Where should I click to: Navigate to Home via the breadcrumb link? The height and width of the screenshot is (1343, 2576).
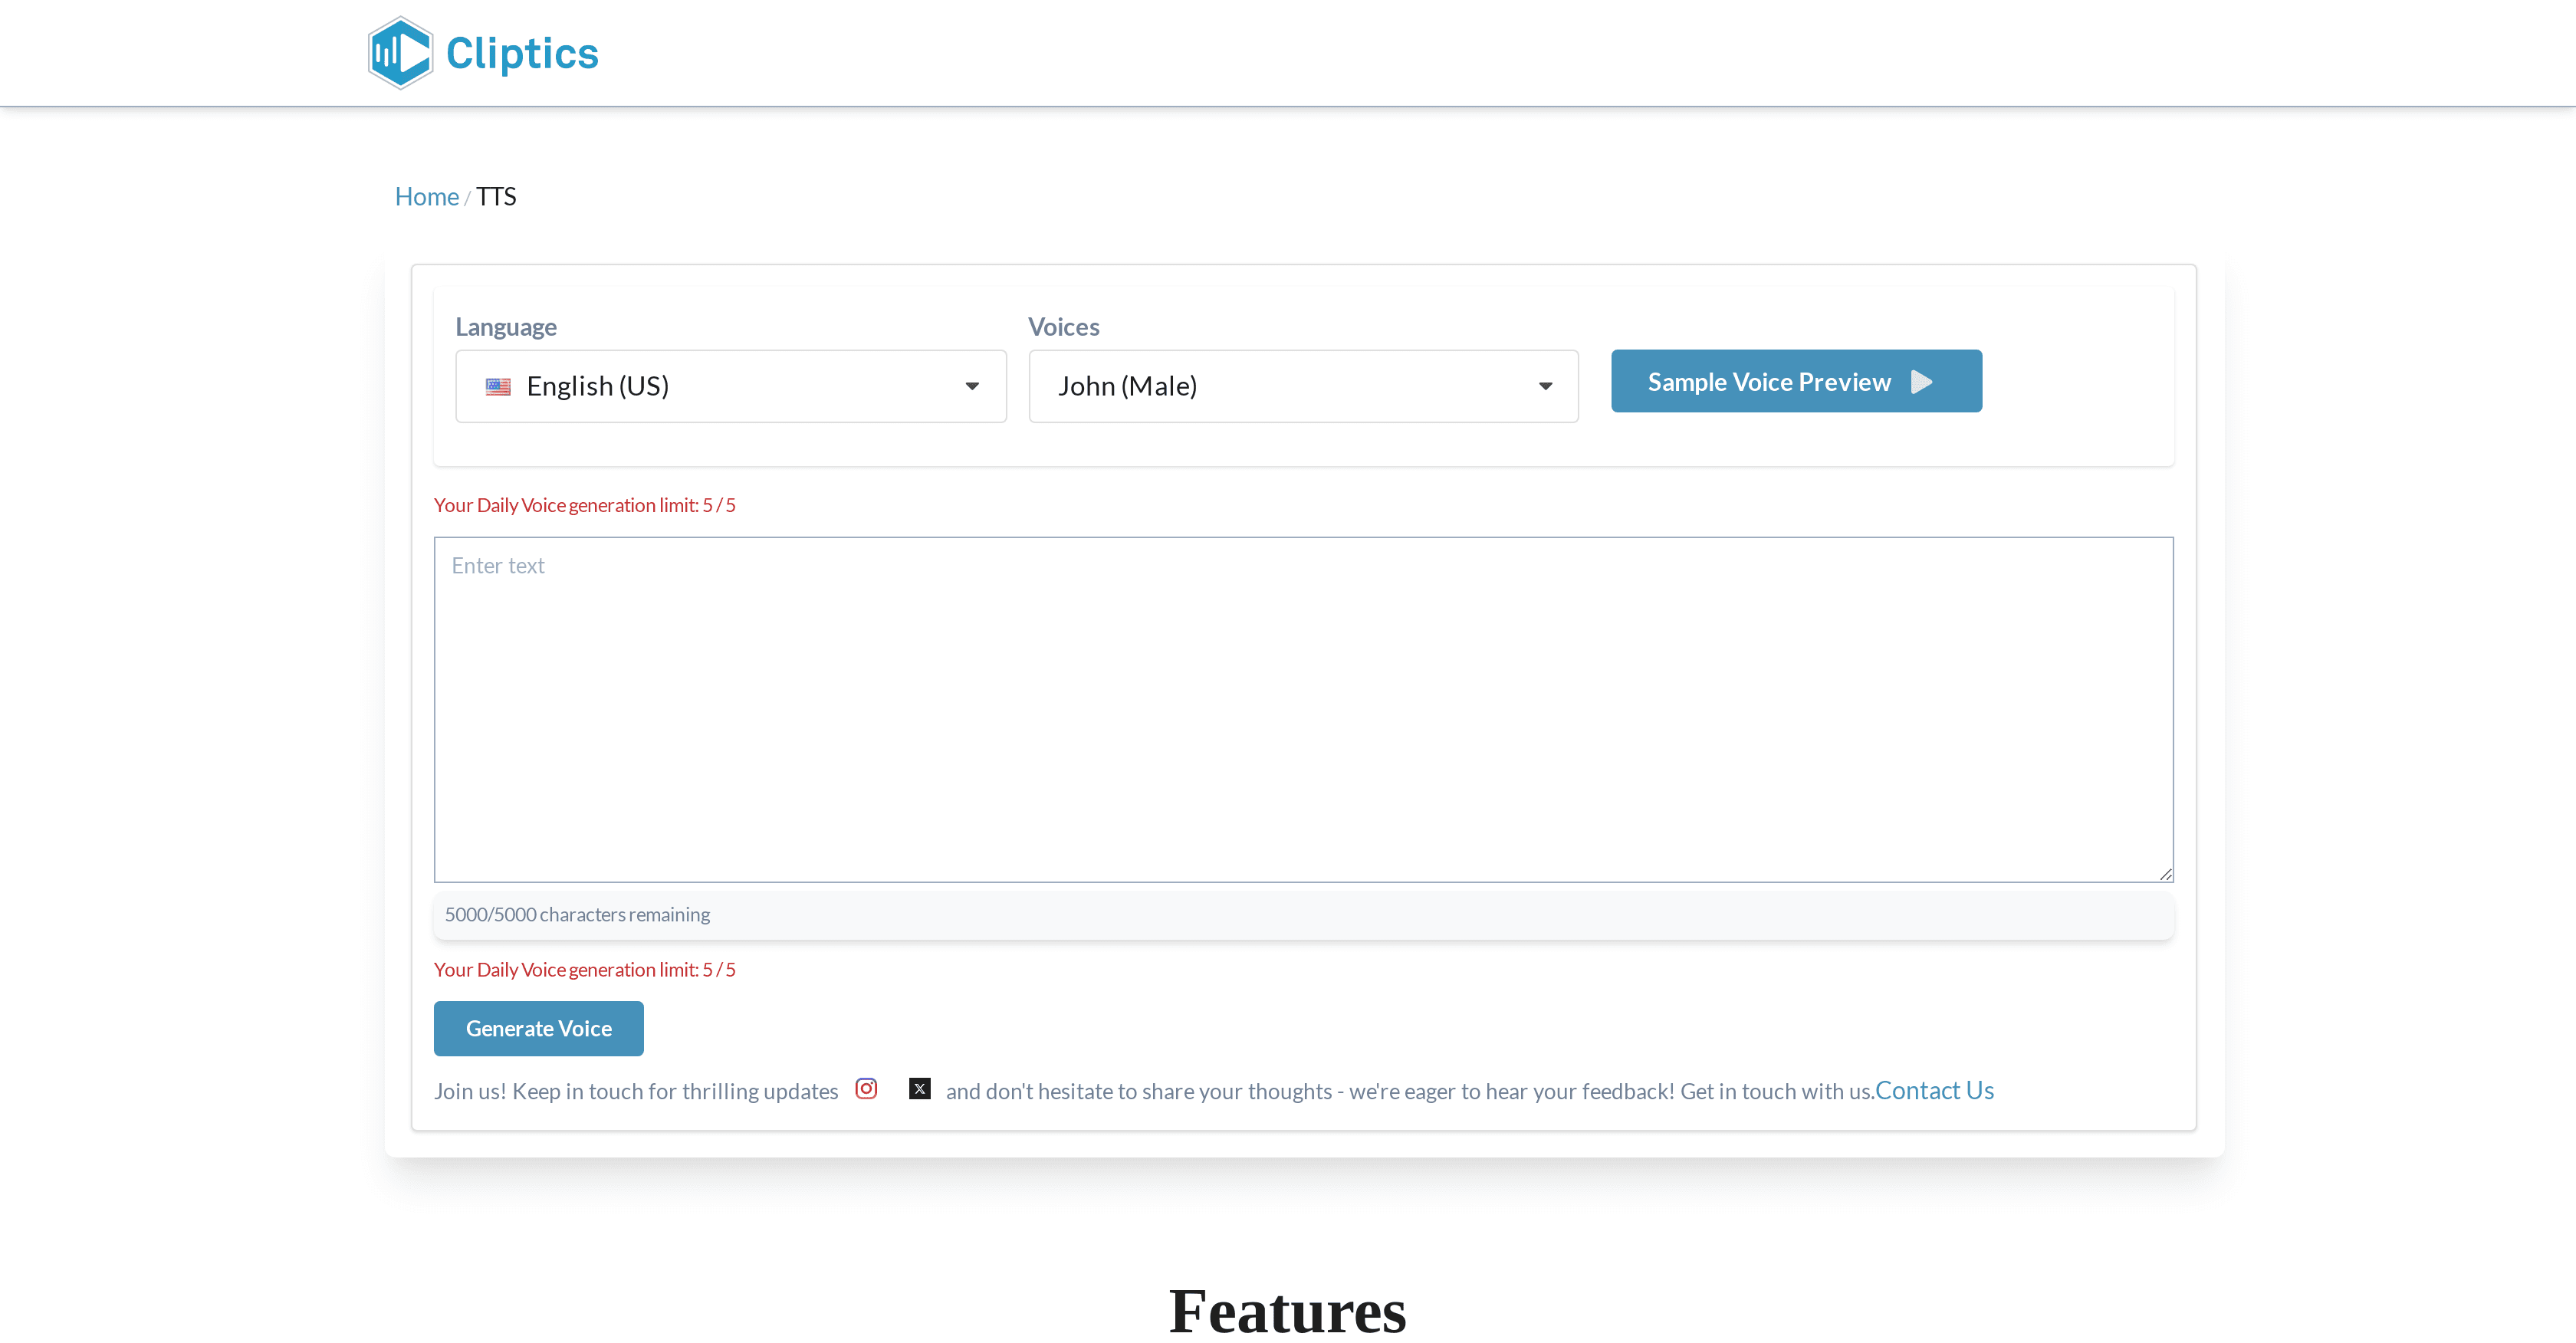coord(426,196)
